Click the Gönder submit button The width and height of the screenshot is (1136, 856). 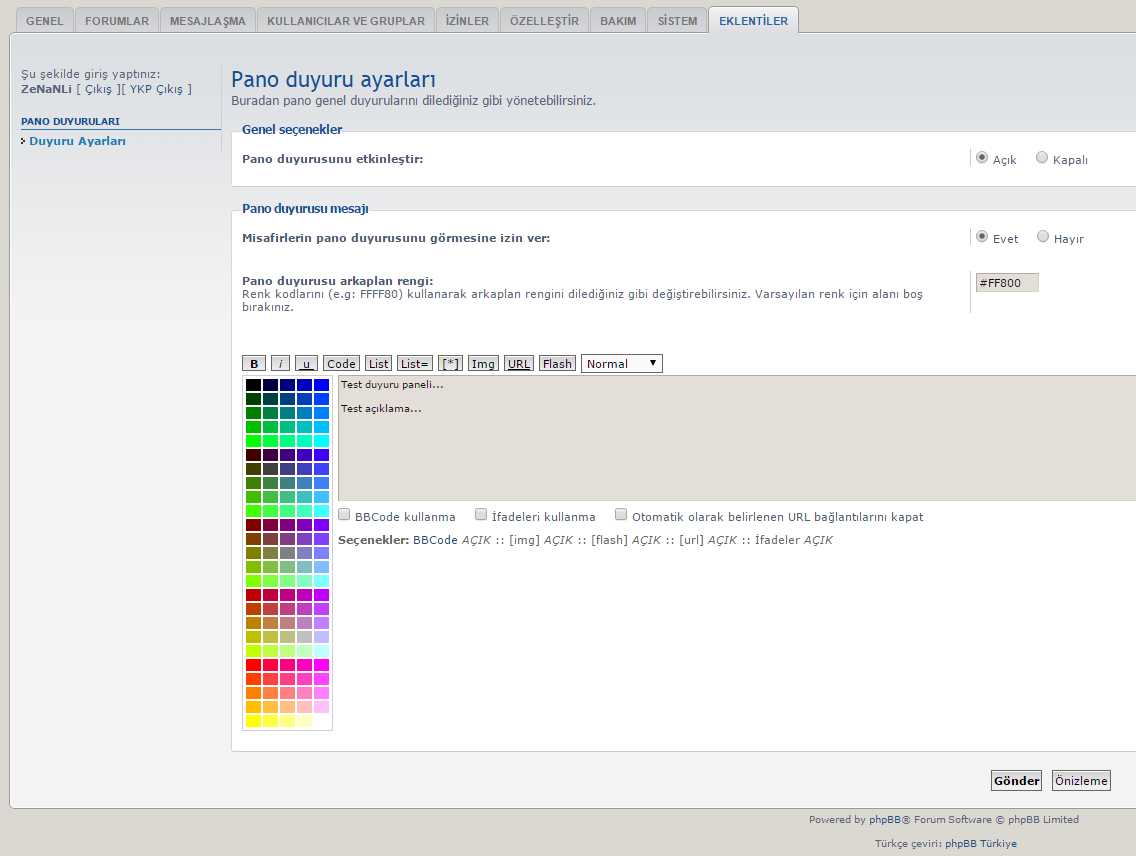[1016, 781]
